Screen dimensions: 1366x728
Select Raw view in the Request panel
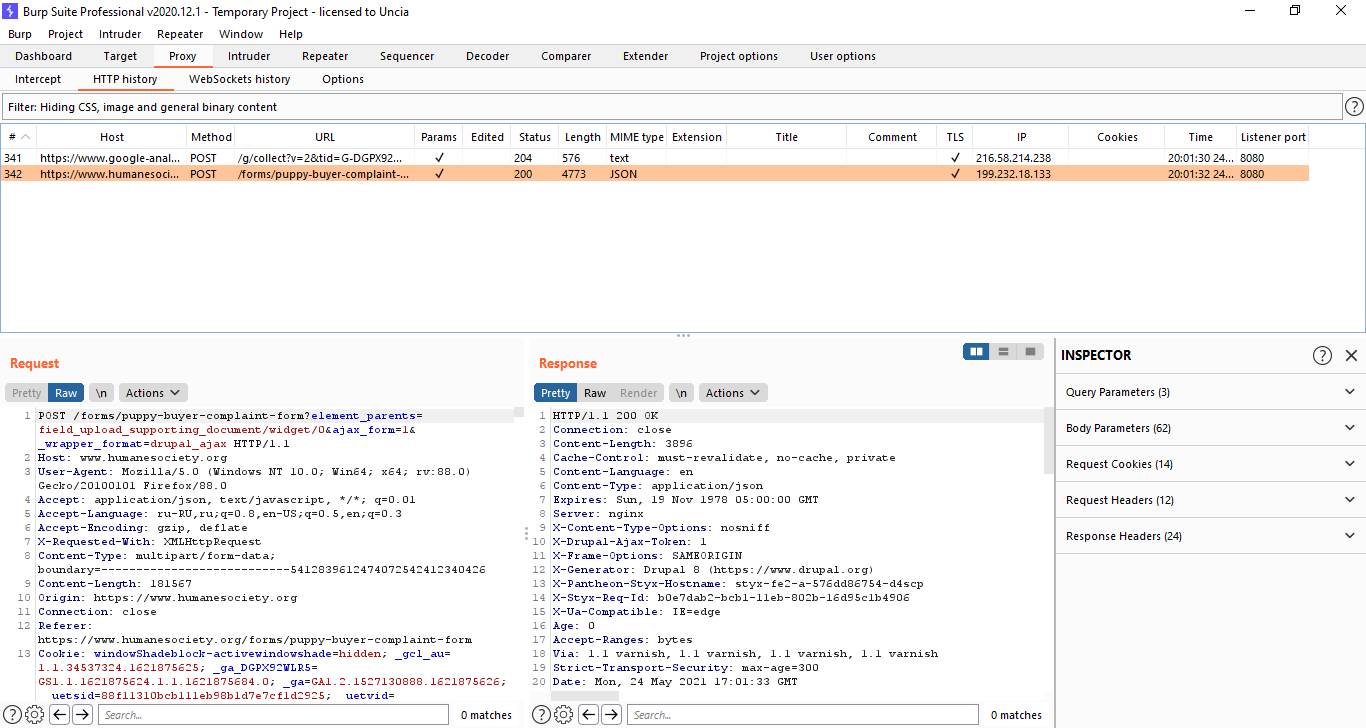(66, 393)
